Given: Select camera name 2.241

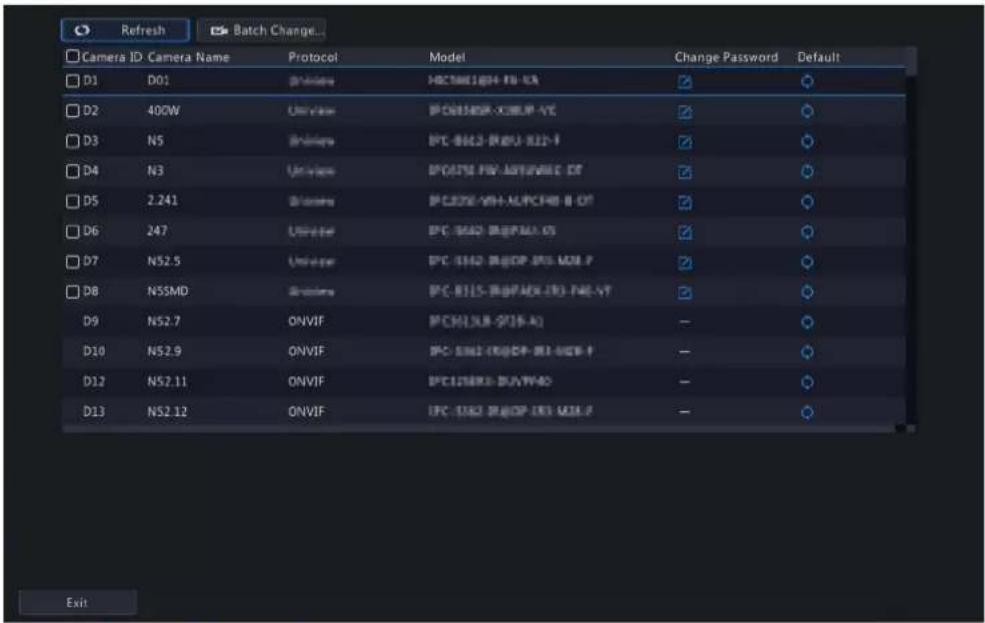Looking at the screenshot, I should 162,200.
